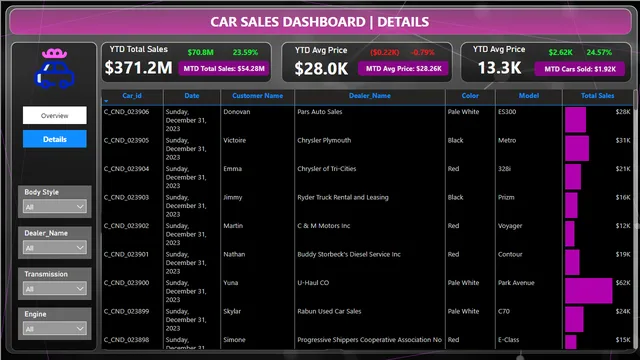Open the Dealer_Name filter dropdown
This screenshot has width=640, height=360.
pyautogui.click(x=55, y=248)
